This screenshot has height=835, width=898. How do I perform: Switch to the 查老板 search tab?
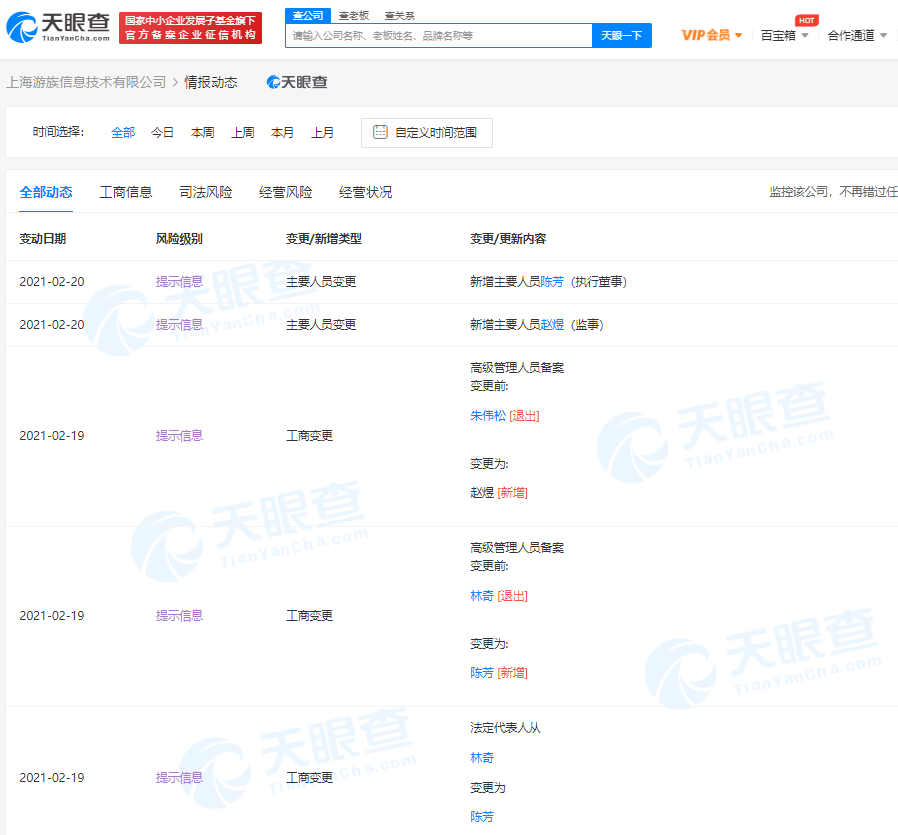point(354,15)
